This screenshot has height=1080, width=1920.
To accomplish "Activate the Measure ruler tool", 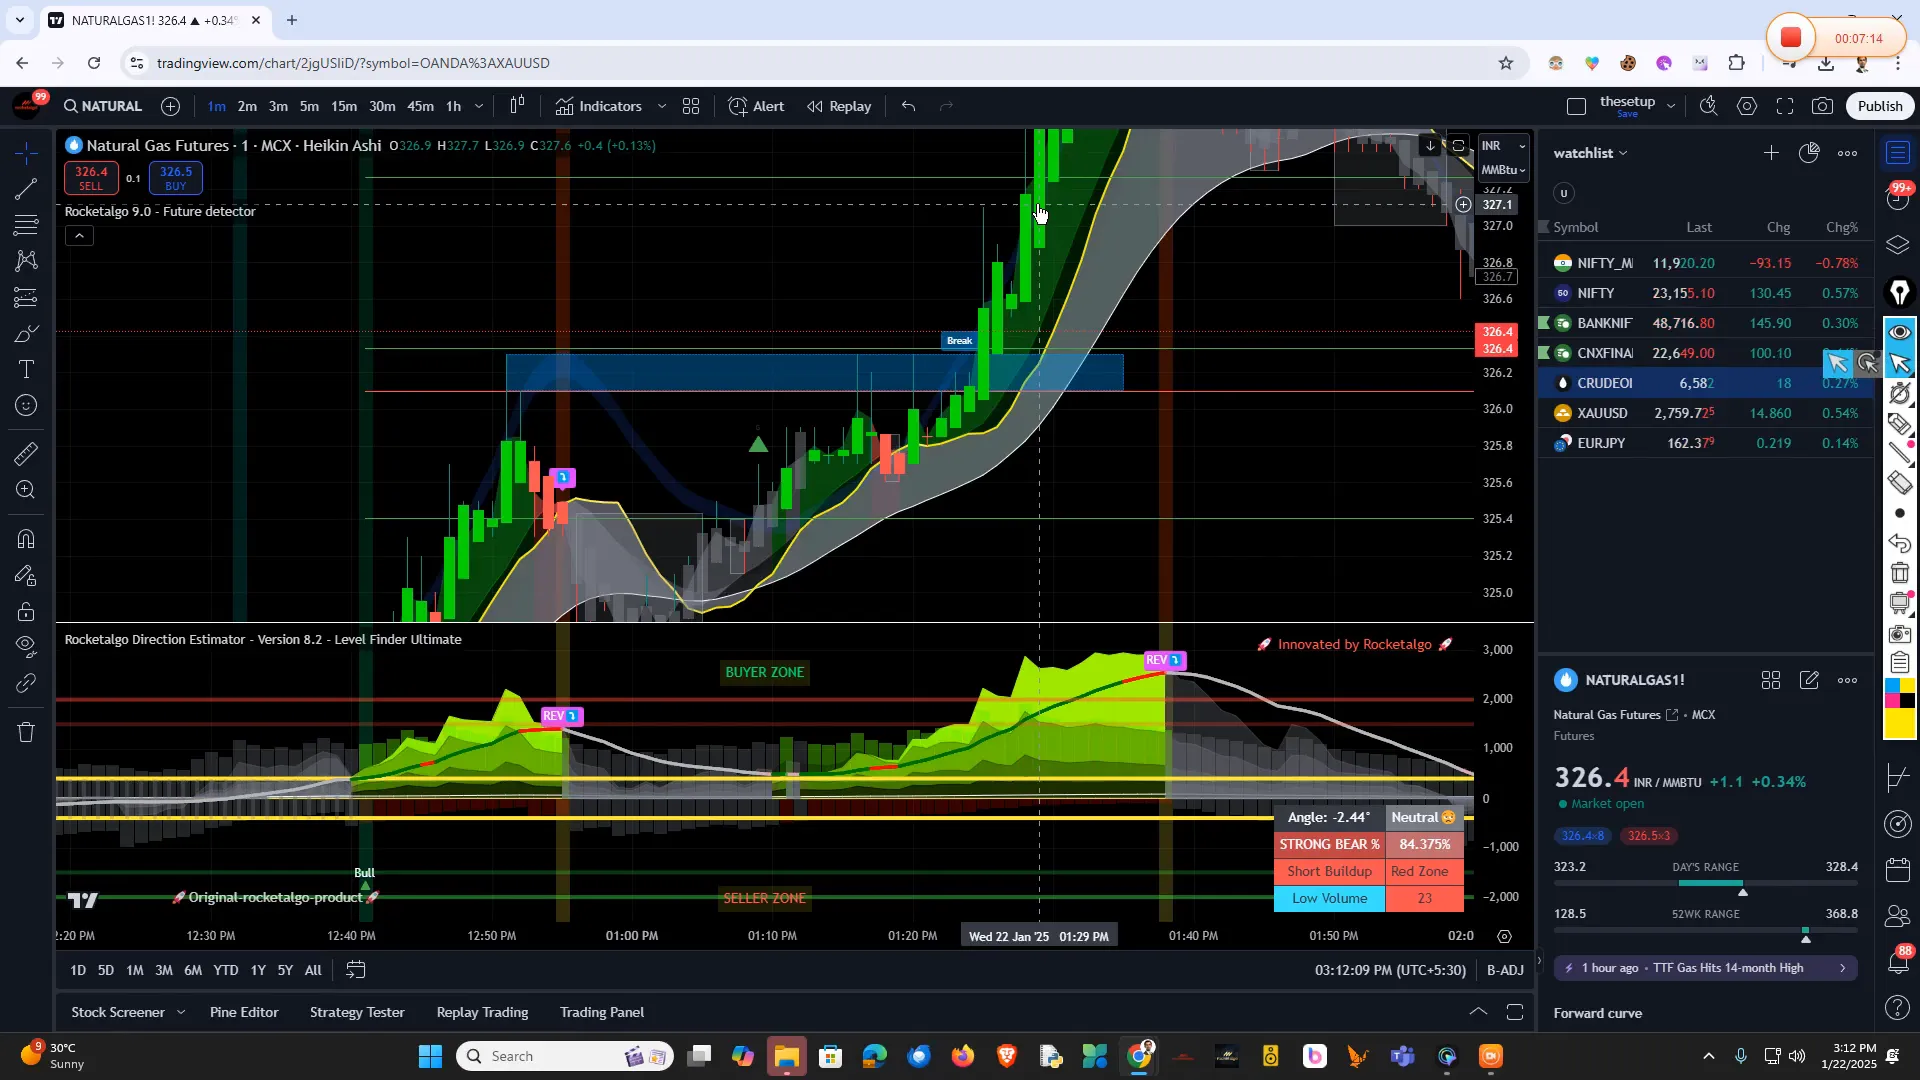I will 27,454.
